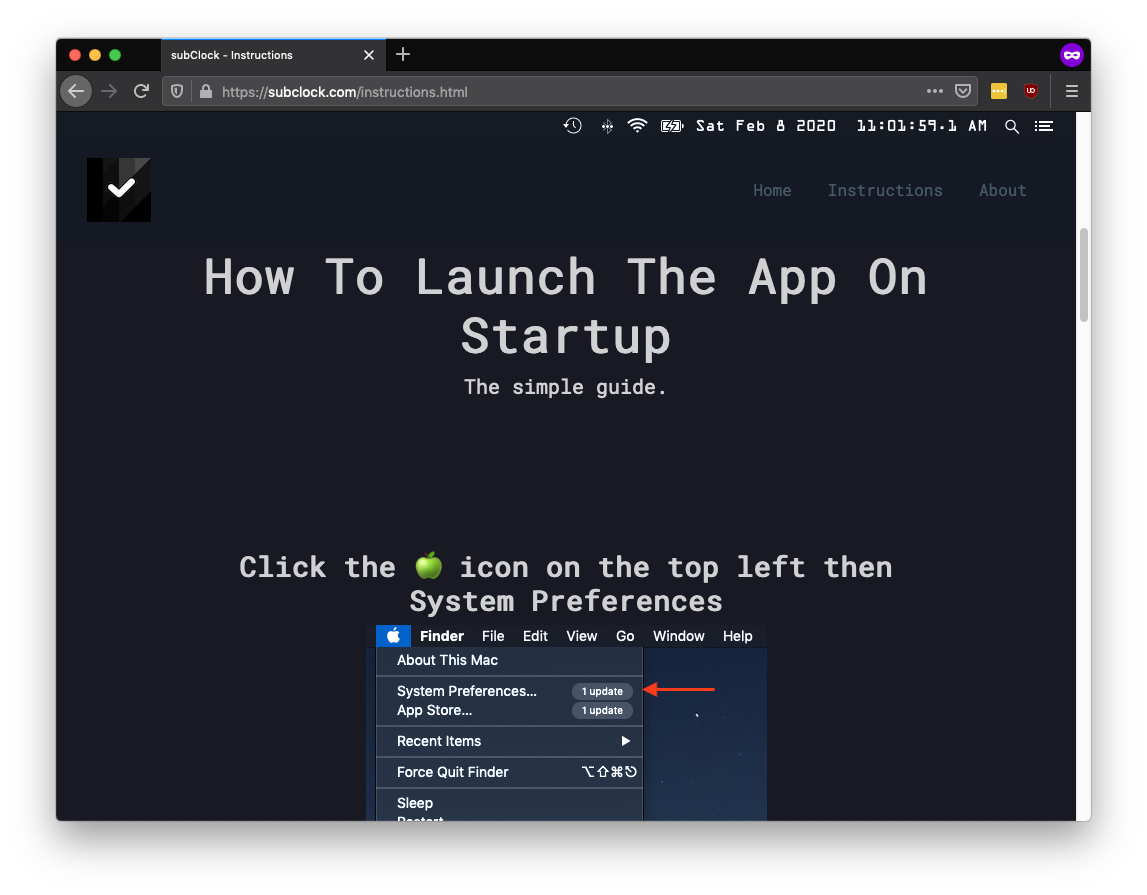Viewport: 1147px width, 895px height.
Task: Open the Firefox hamburger menu
Action: pyautogui.click(x=1072, y=91)
